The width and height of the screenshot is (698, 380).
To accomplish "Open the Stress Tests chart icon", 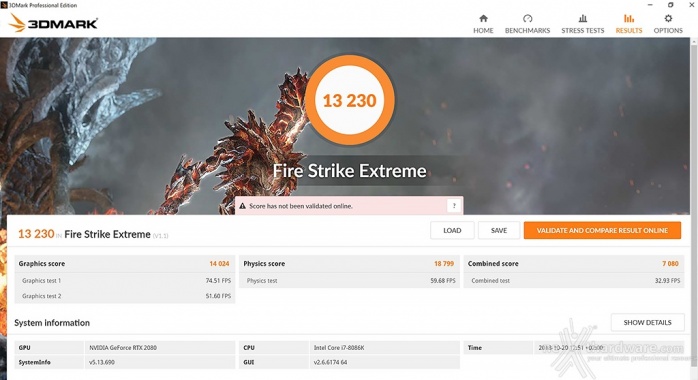I will pyautogui.click(x=582, y=18).
